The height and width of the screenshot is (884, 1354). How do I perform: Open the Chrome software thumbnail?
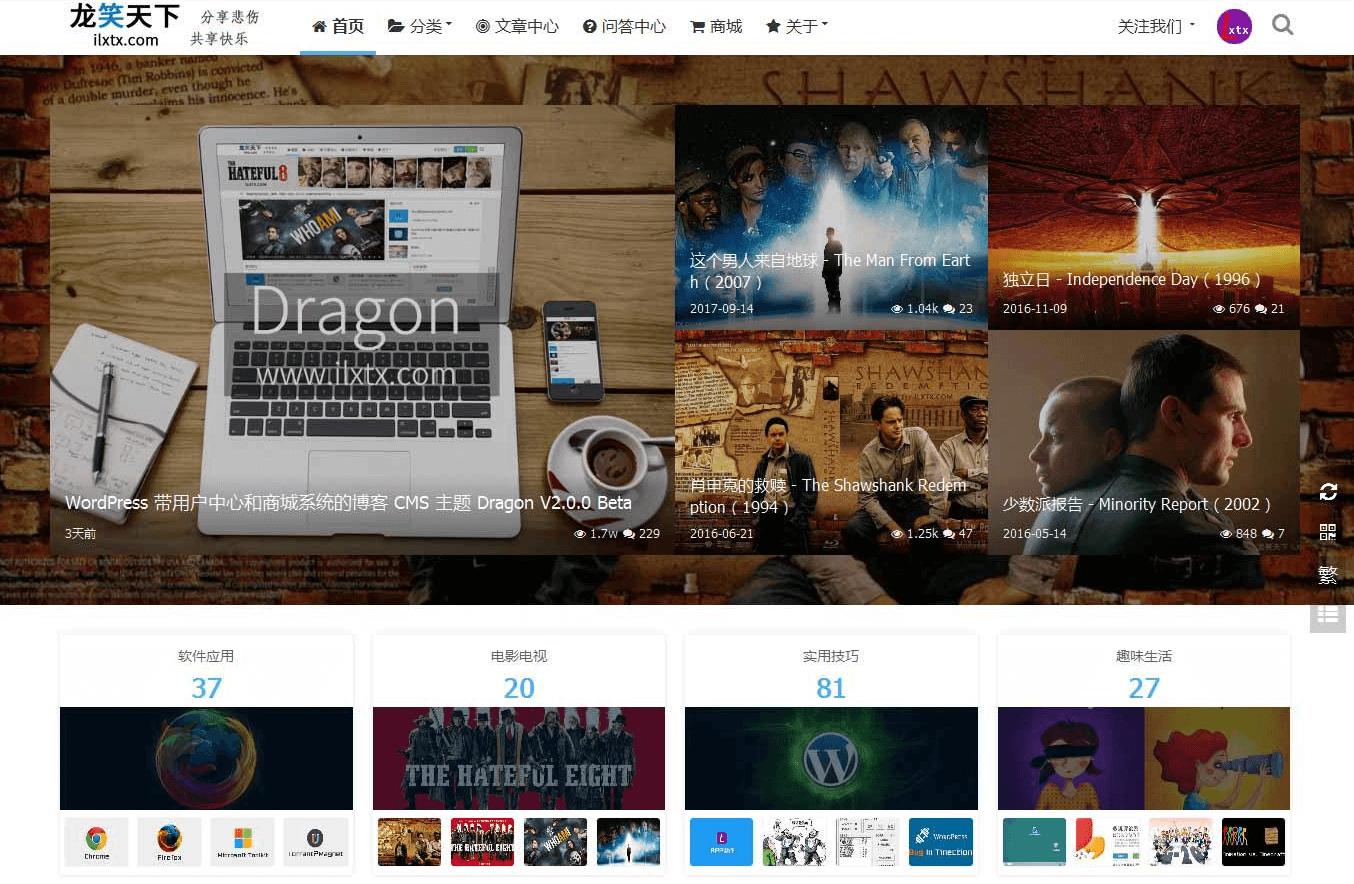coord(97,842)
